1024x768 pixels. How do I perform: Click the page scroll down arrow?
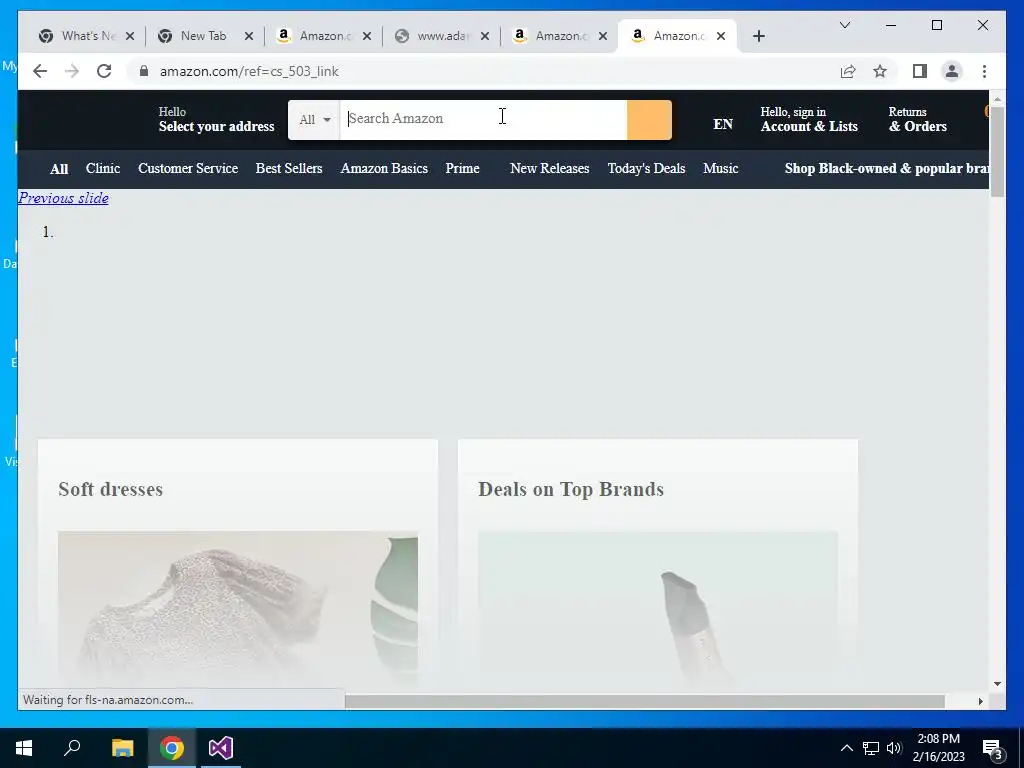click(x=997, y=684)
